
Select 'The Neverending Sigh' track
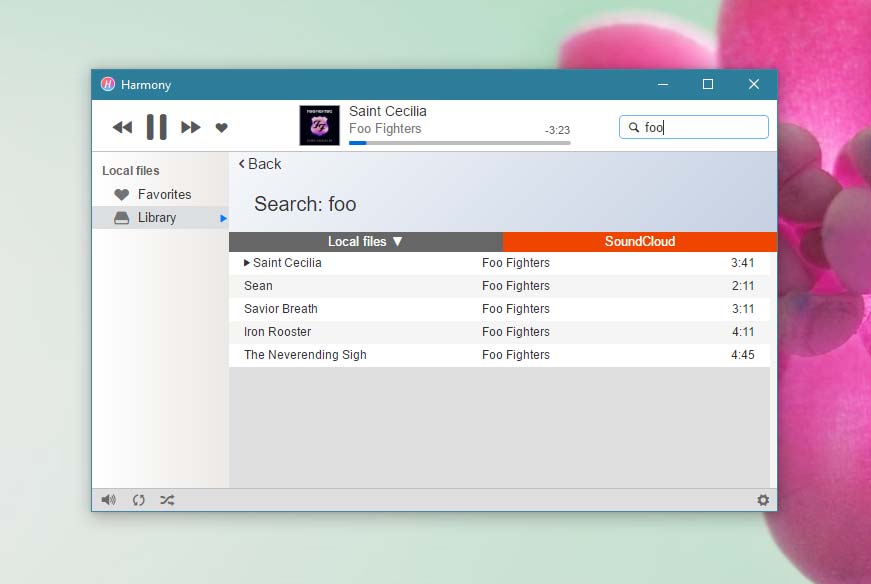point(305,355)
